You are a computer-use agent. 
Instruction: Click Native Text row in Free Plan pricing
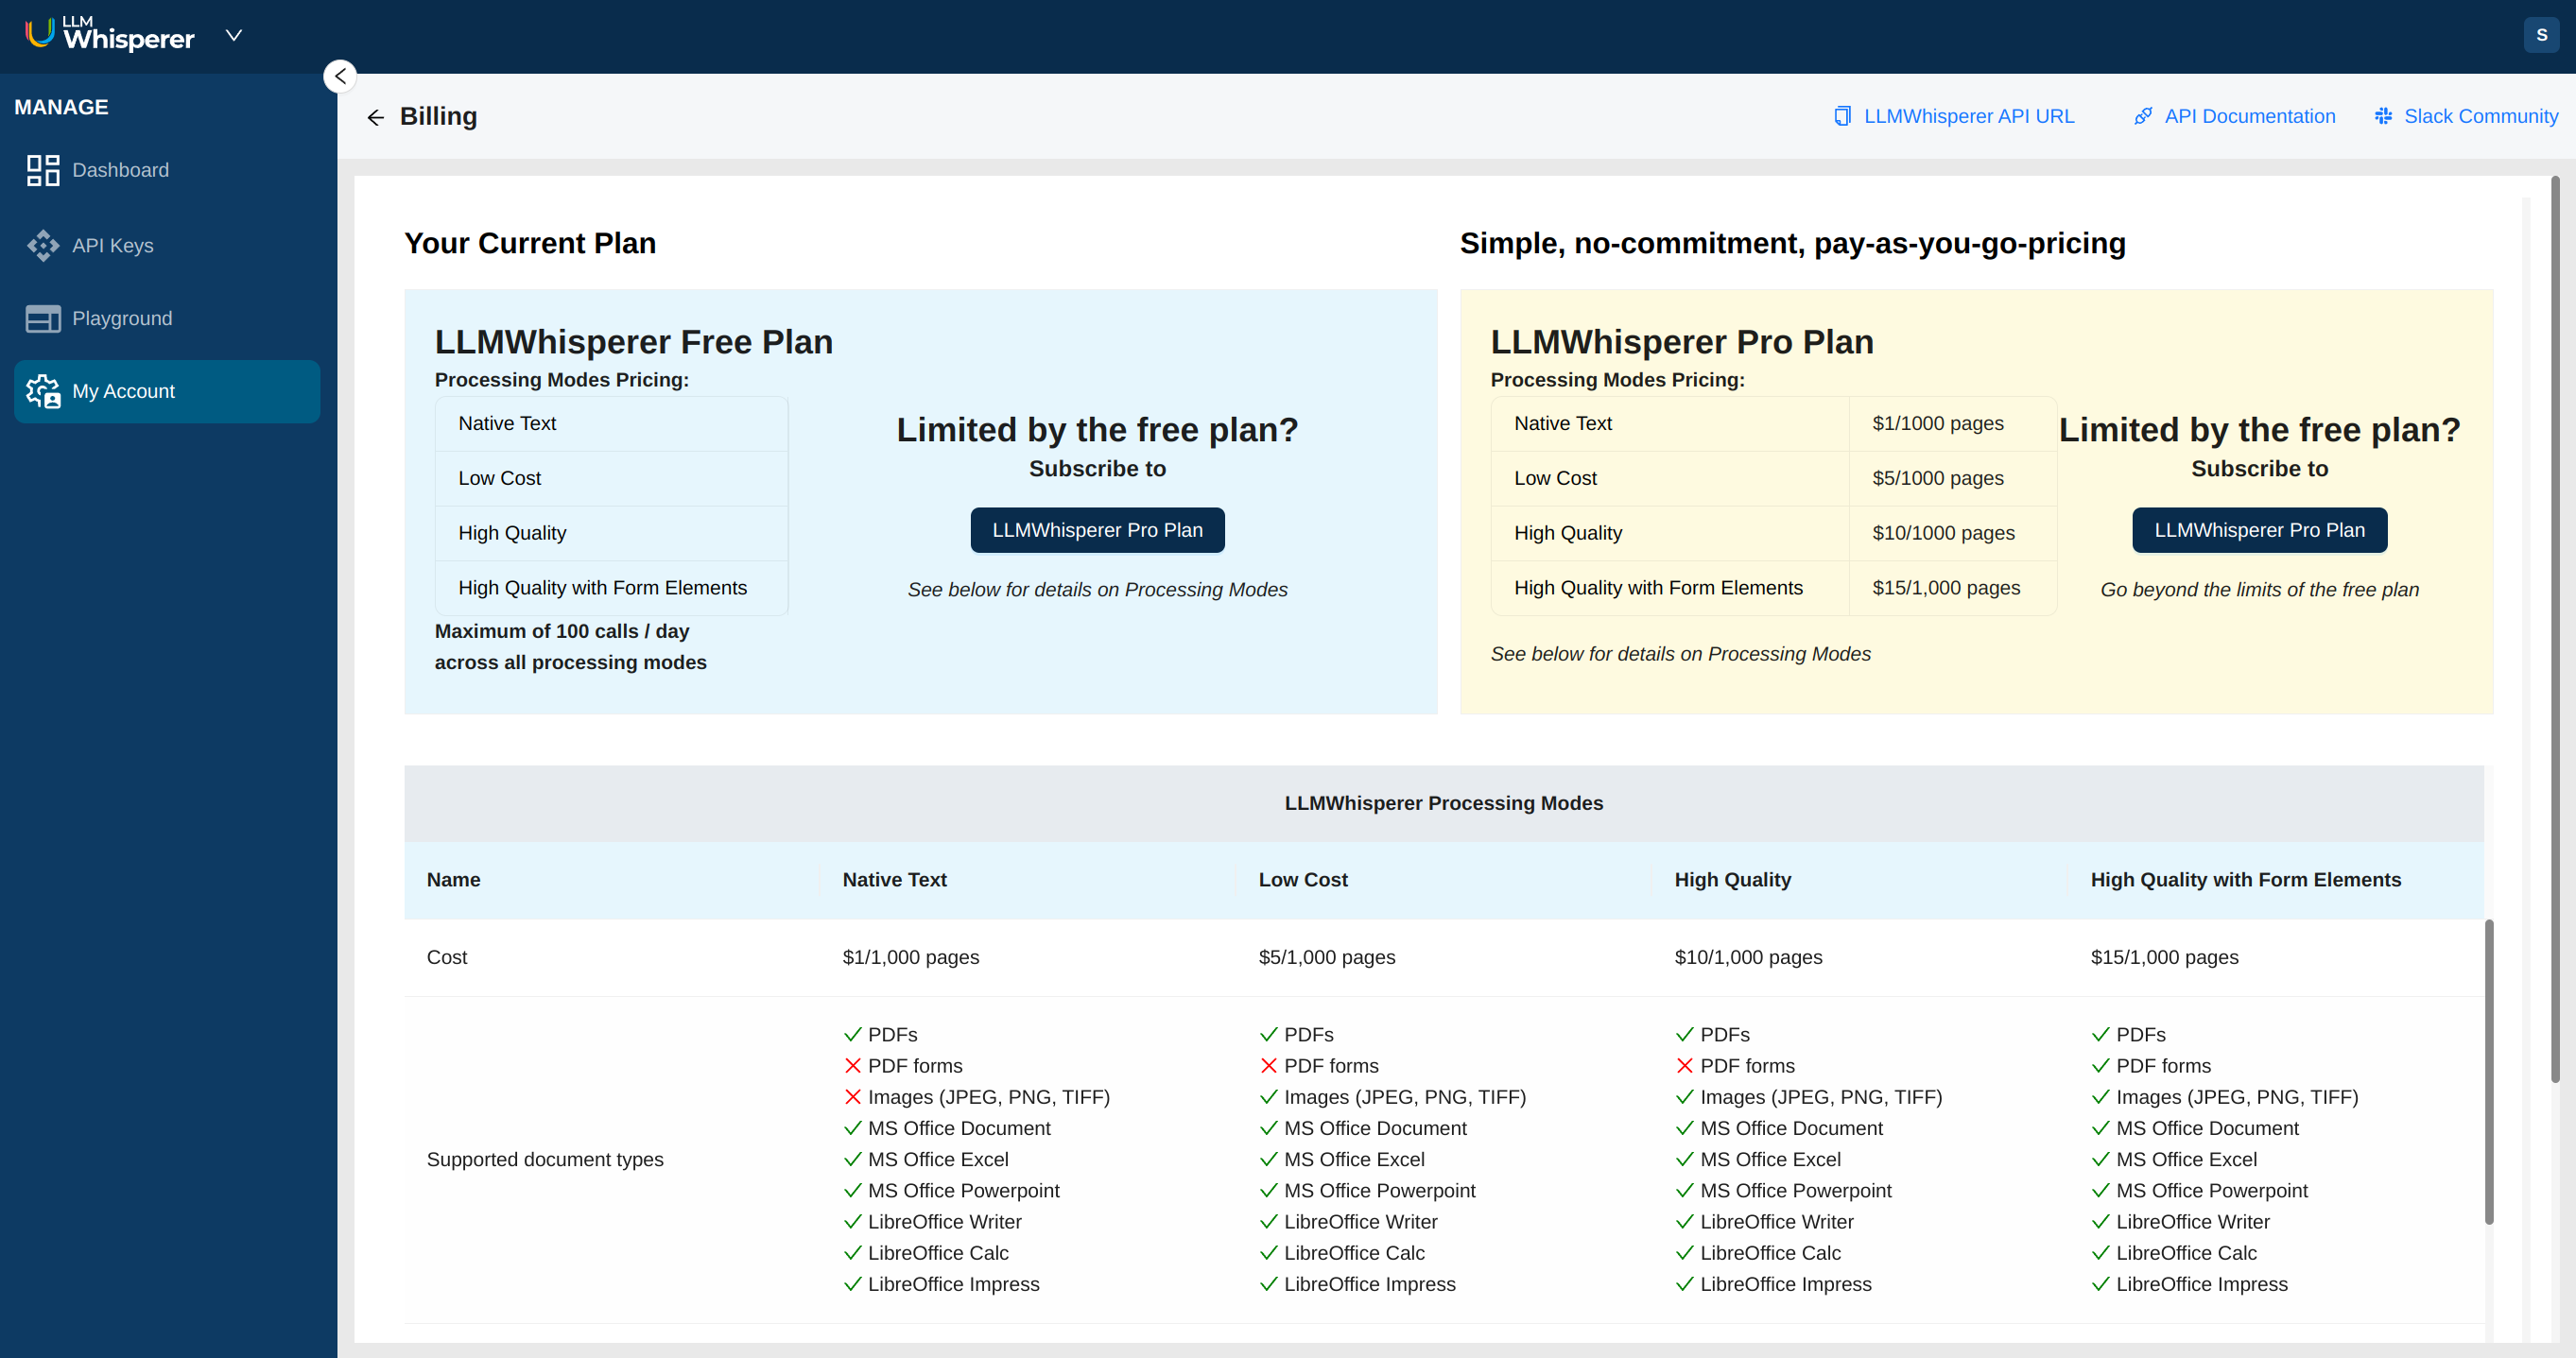[x=611, y=423]
